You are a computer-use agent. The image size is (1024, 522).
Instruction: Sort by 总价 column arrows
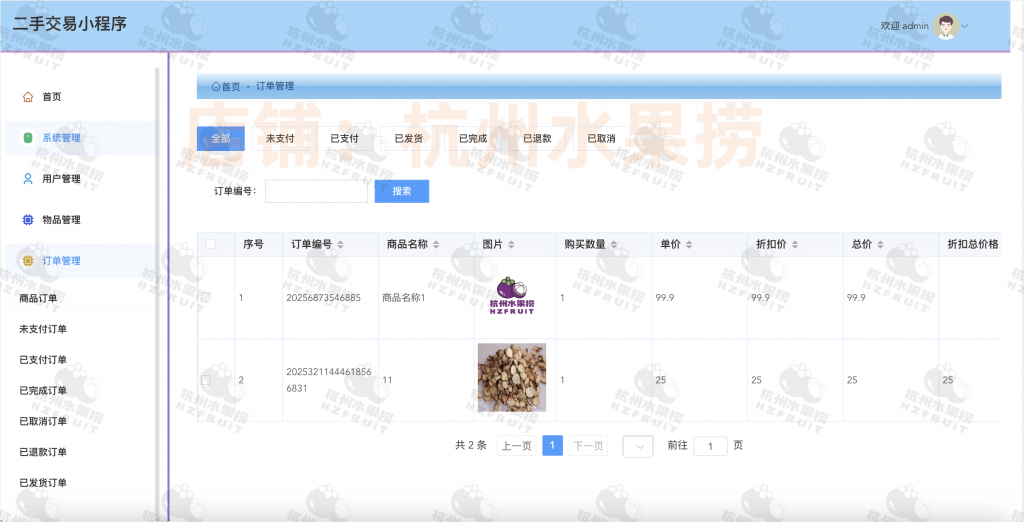[880, 244]
